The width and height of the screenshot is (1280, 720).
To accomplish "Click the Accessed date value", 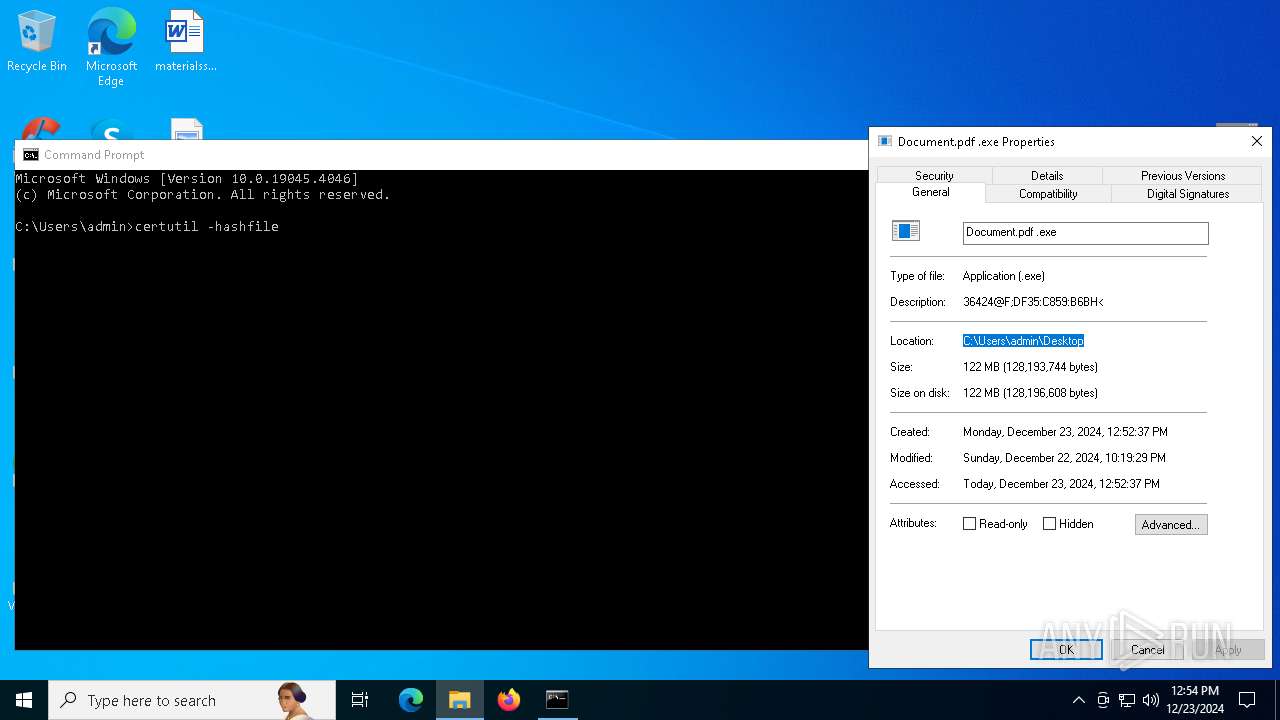I will coord(1061,484).
